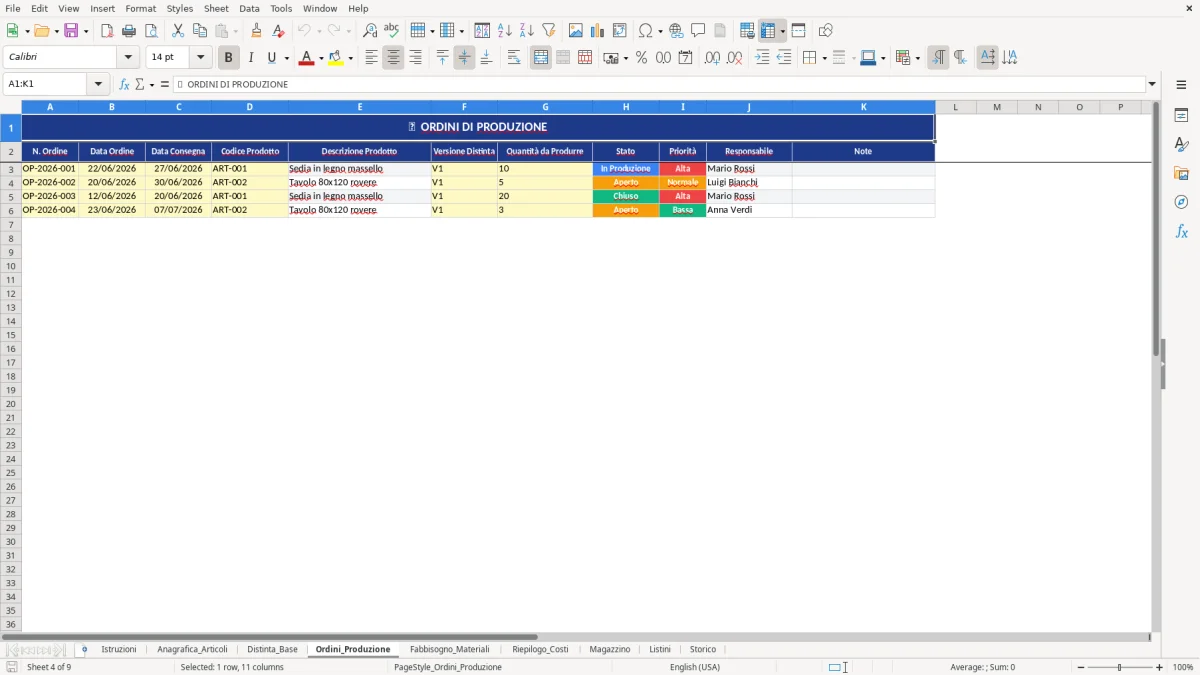This screenshot has width=1200, height=675.
Task: Activate Clone Formatting paintbrush
Action: coord(256,30)
